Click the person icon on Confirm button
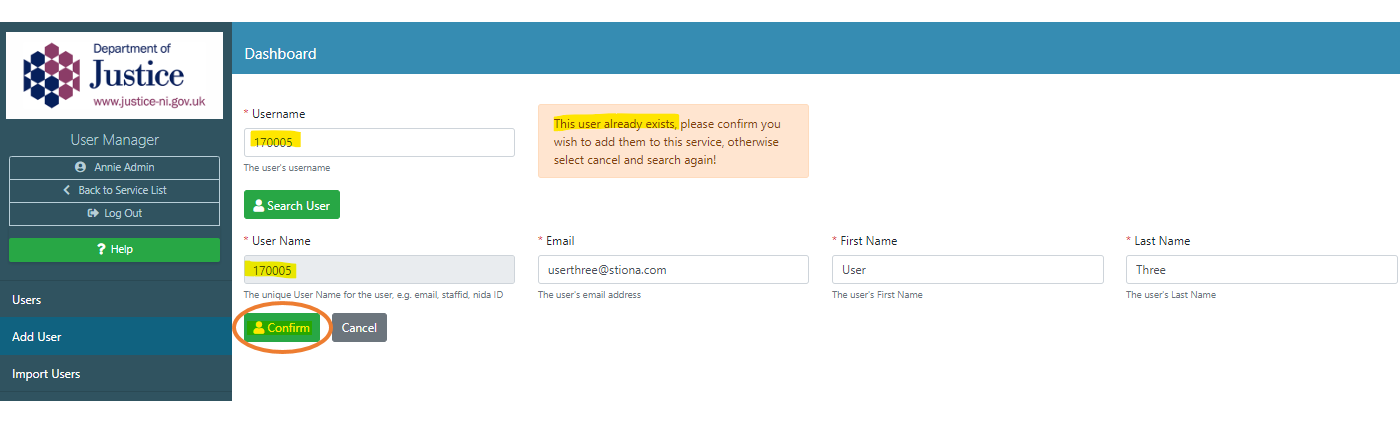This screenshot has width=1400, height=425. click(259, 328)
